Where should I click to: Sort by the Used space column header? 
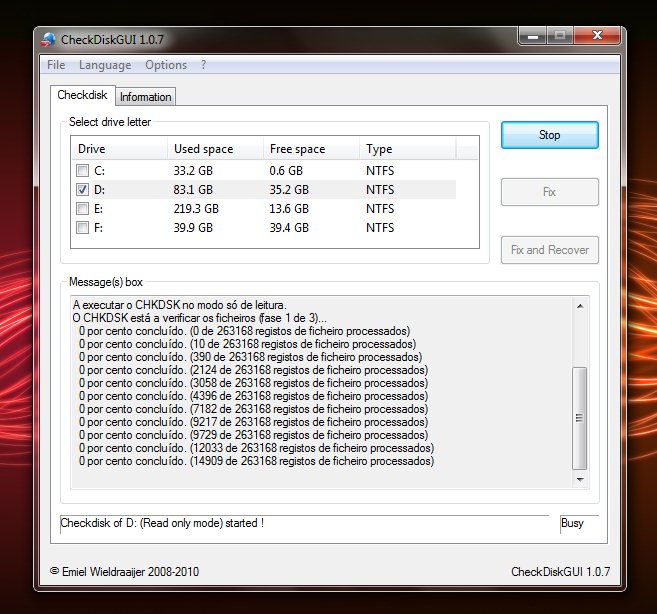pos(215,149)
